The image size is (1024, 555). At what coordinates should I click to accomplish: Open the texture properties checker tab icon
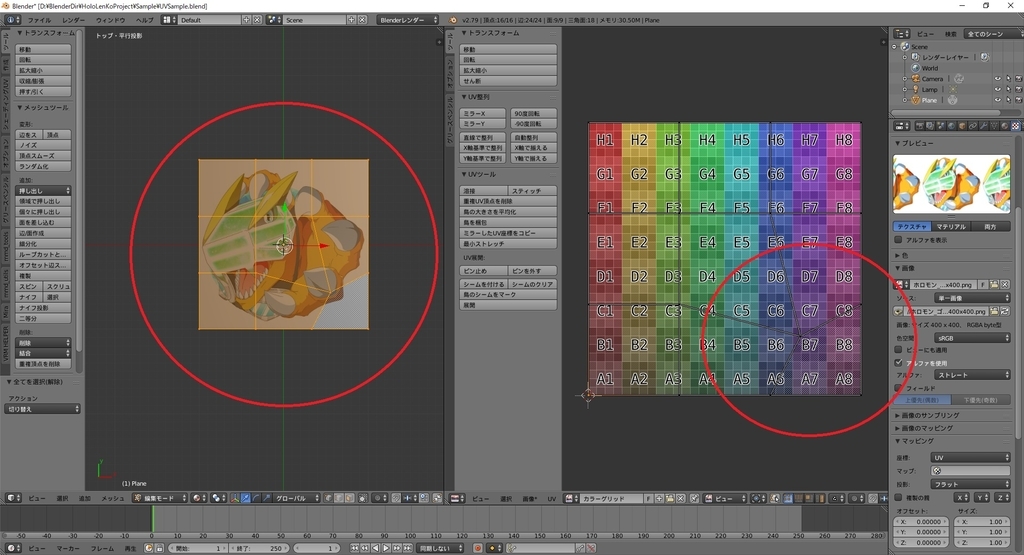pos(1016,125)
